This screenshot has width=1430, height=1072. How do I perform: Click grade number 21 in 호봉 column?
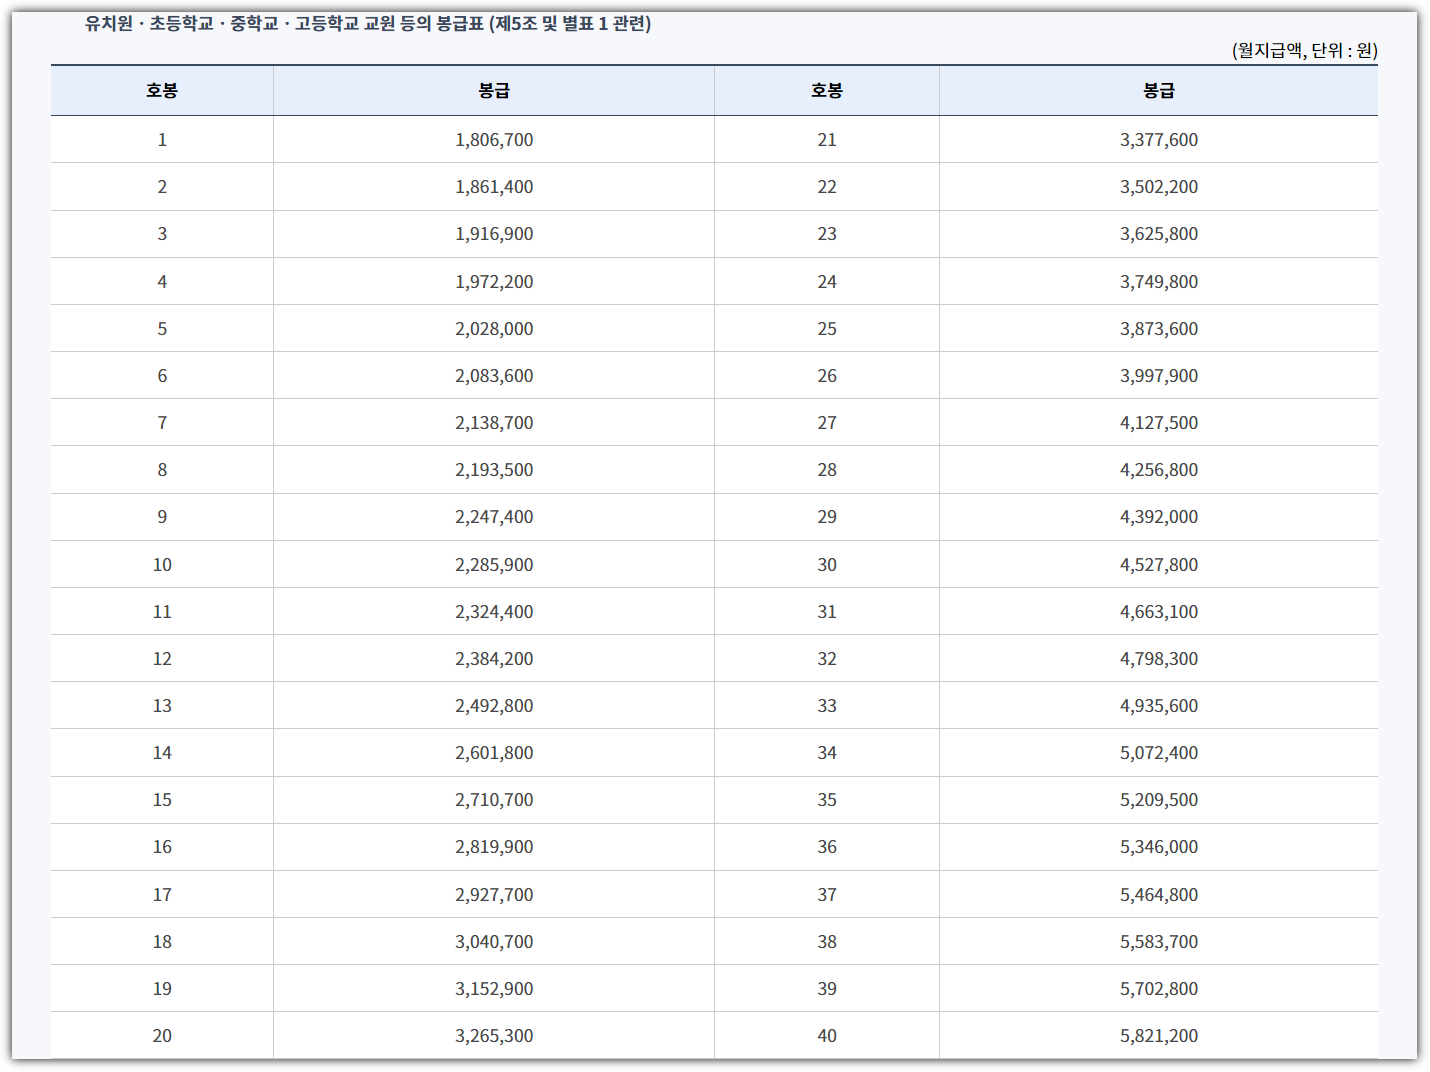[x=827, y=140]
